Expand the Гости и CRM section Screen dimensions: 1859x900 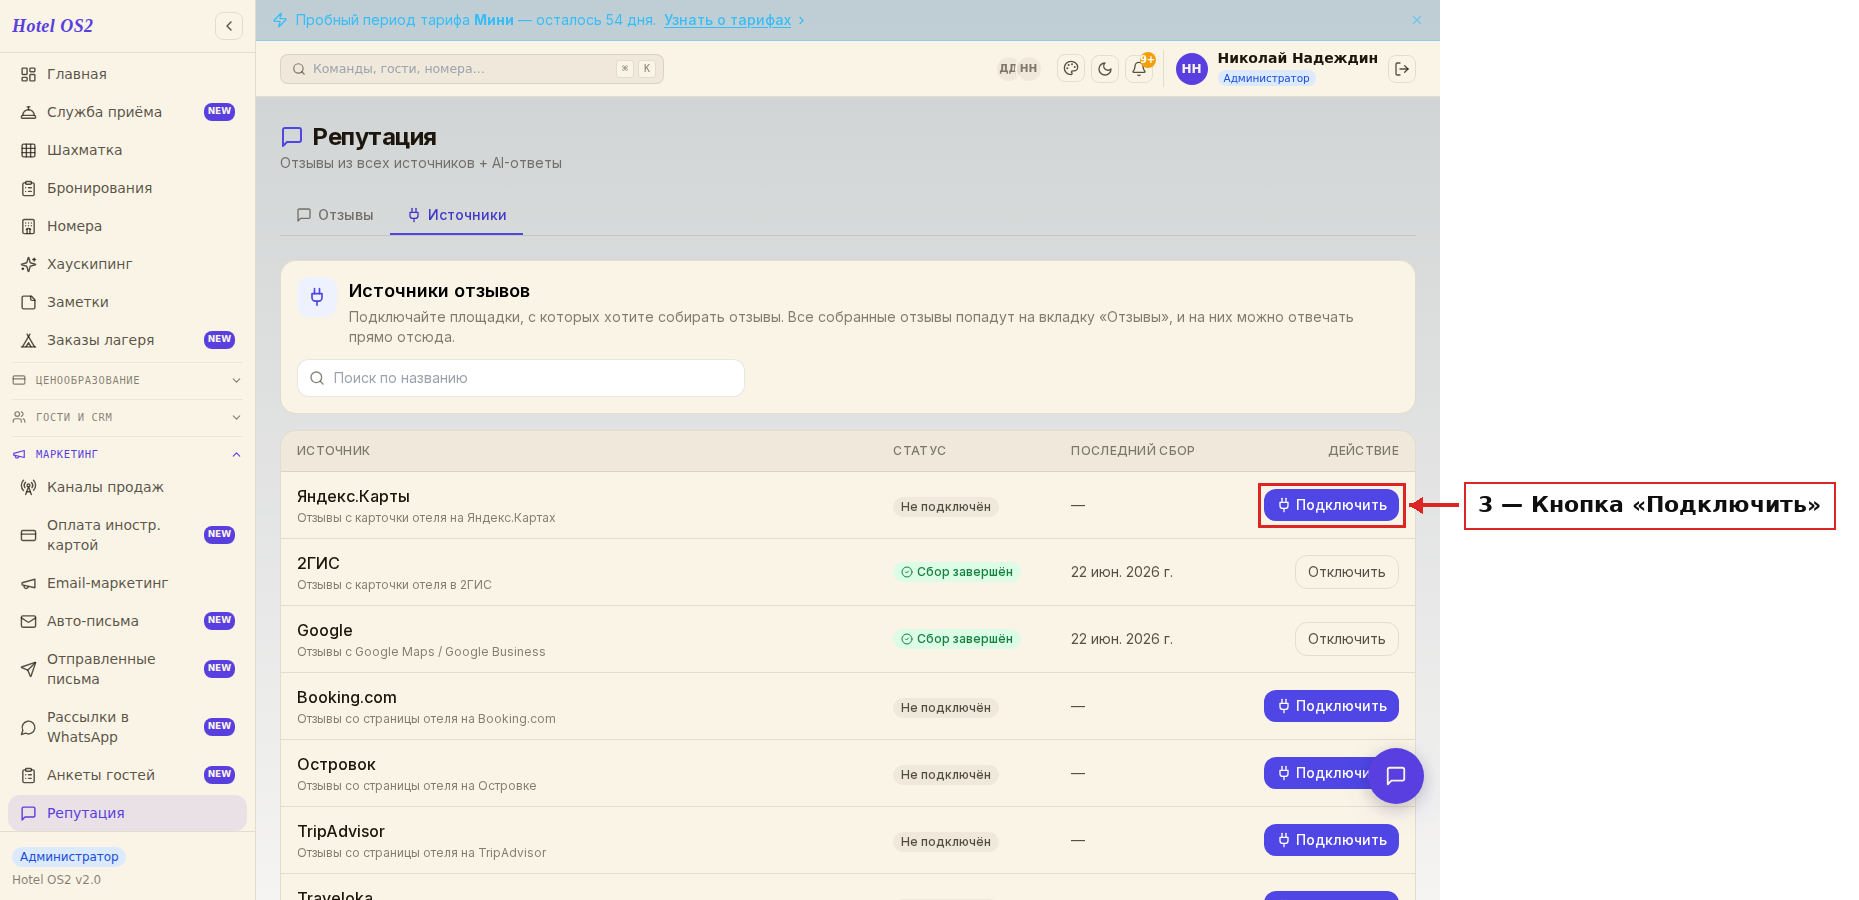[127, 417]
